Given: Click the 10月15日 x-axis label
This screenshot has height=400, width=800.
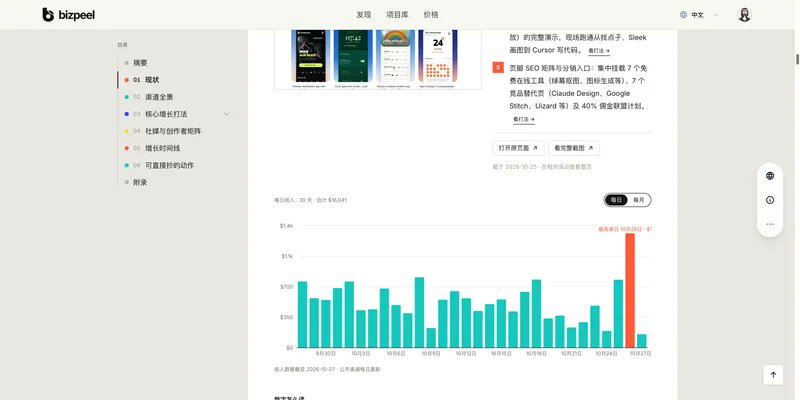Looking at the screenshot, I should coord(502,354).
